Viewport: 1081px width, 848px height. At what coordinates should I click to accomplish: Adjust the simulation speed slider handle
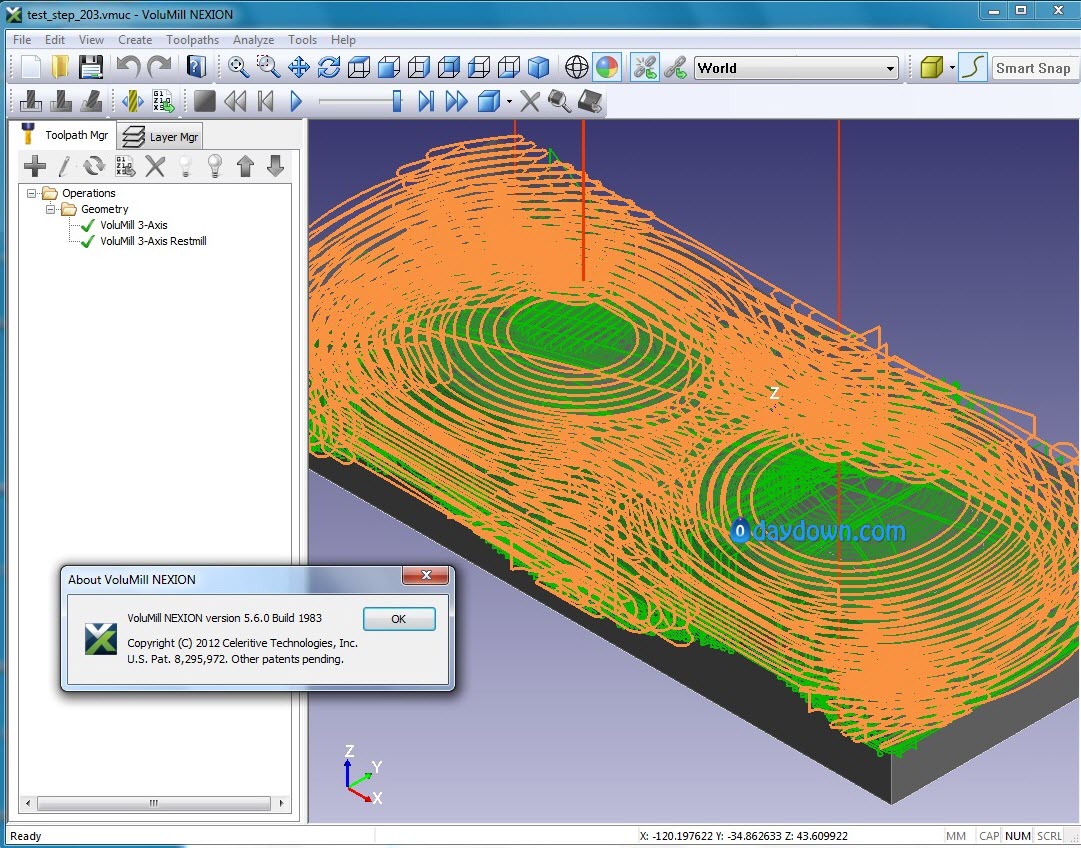(396, 101)
